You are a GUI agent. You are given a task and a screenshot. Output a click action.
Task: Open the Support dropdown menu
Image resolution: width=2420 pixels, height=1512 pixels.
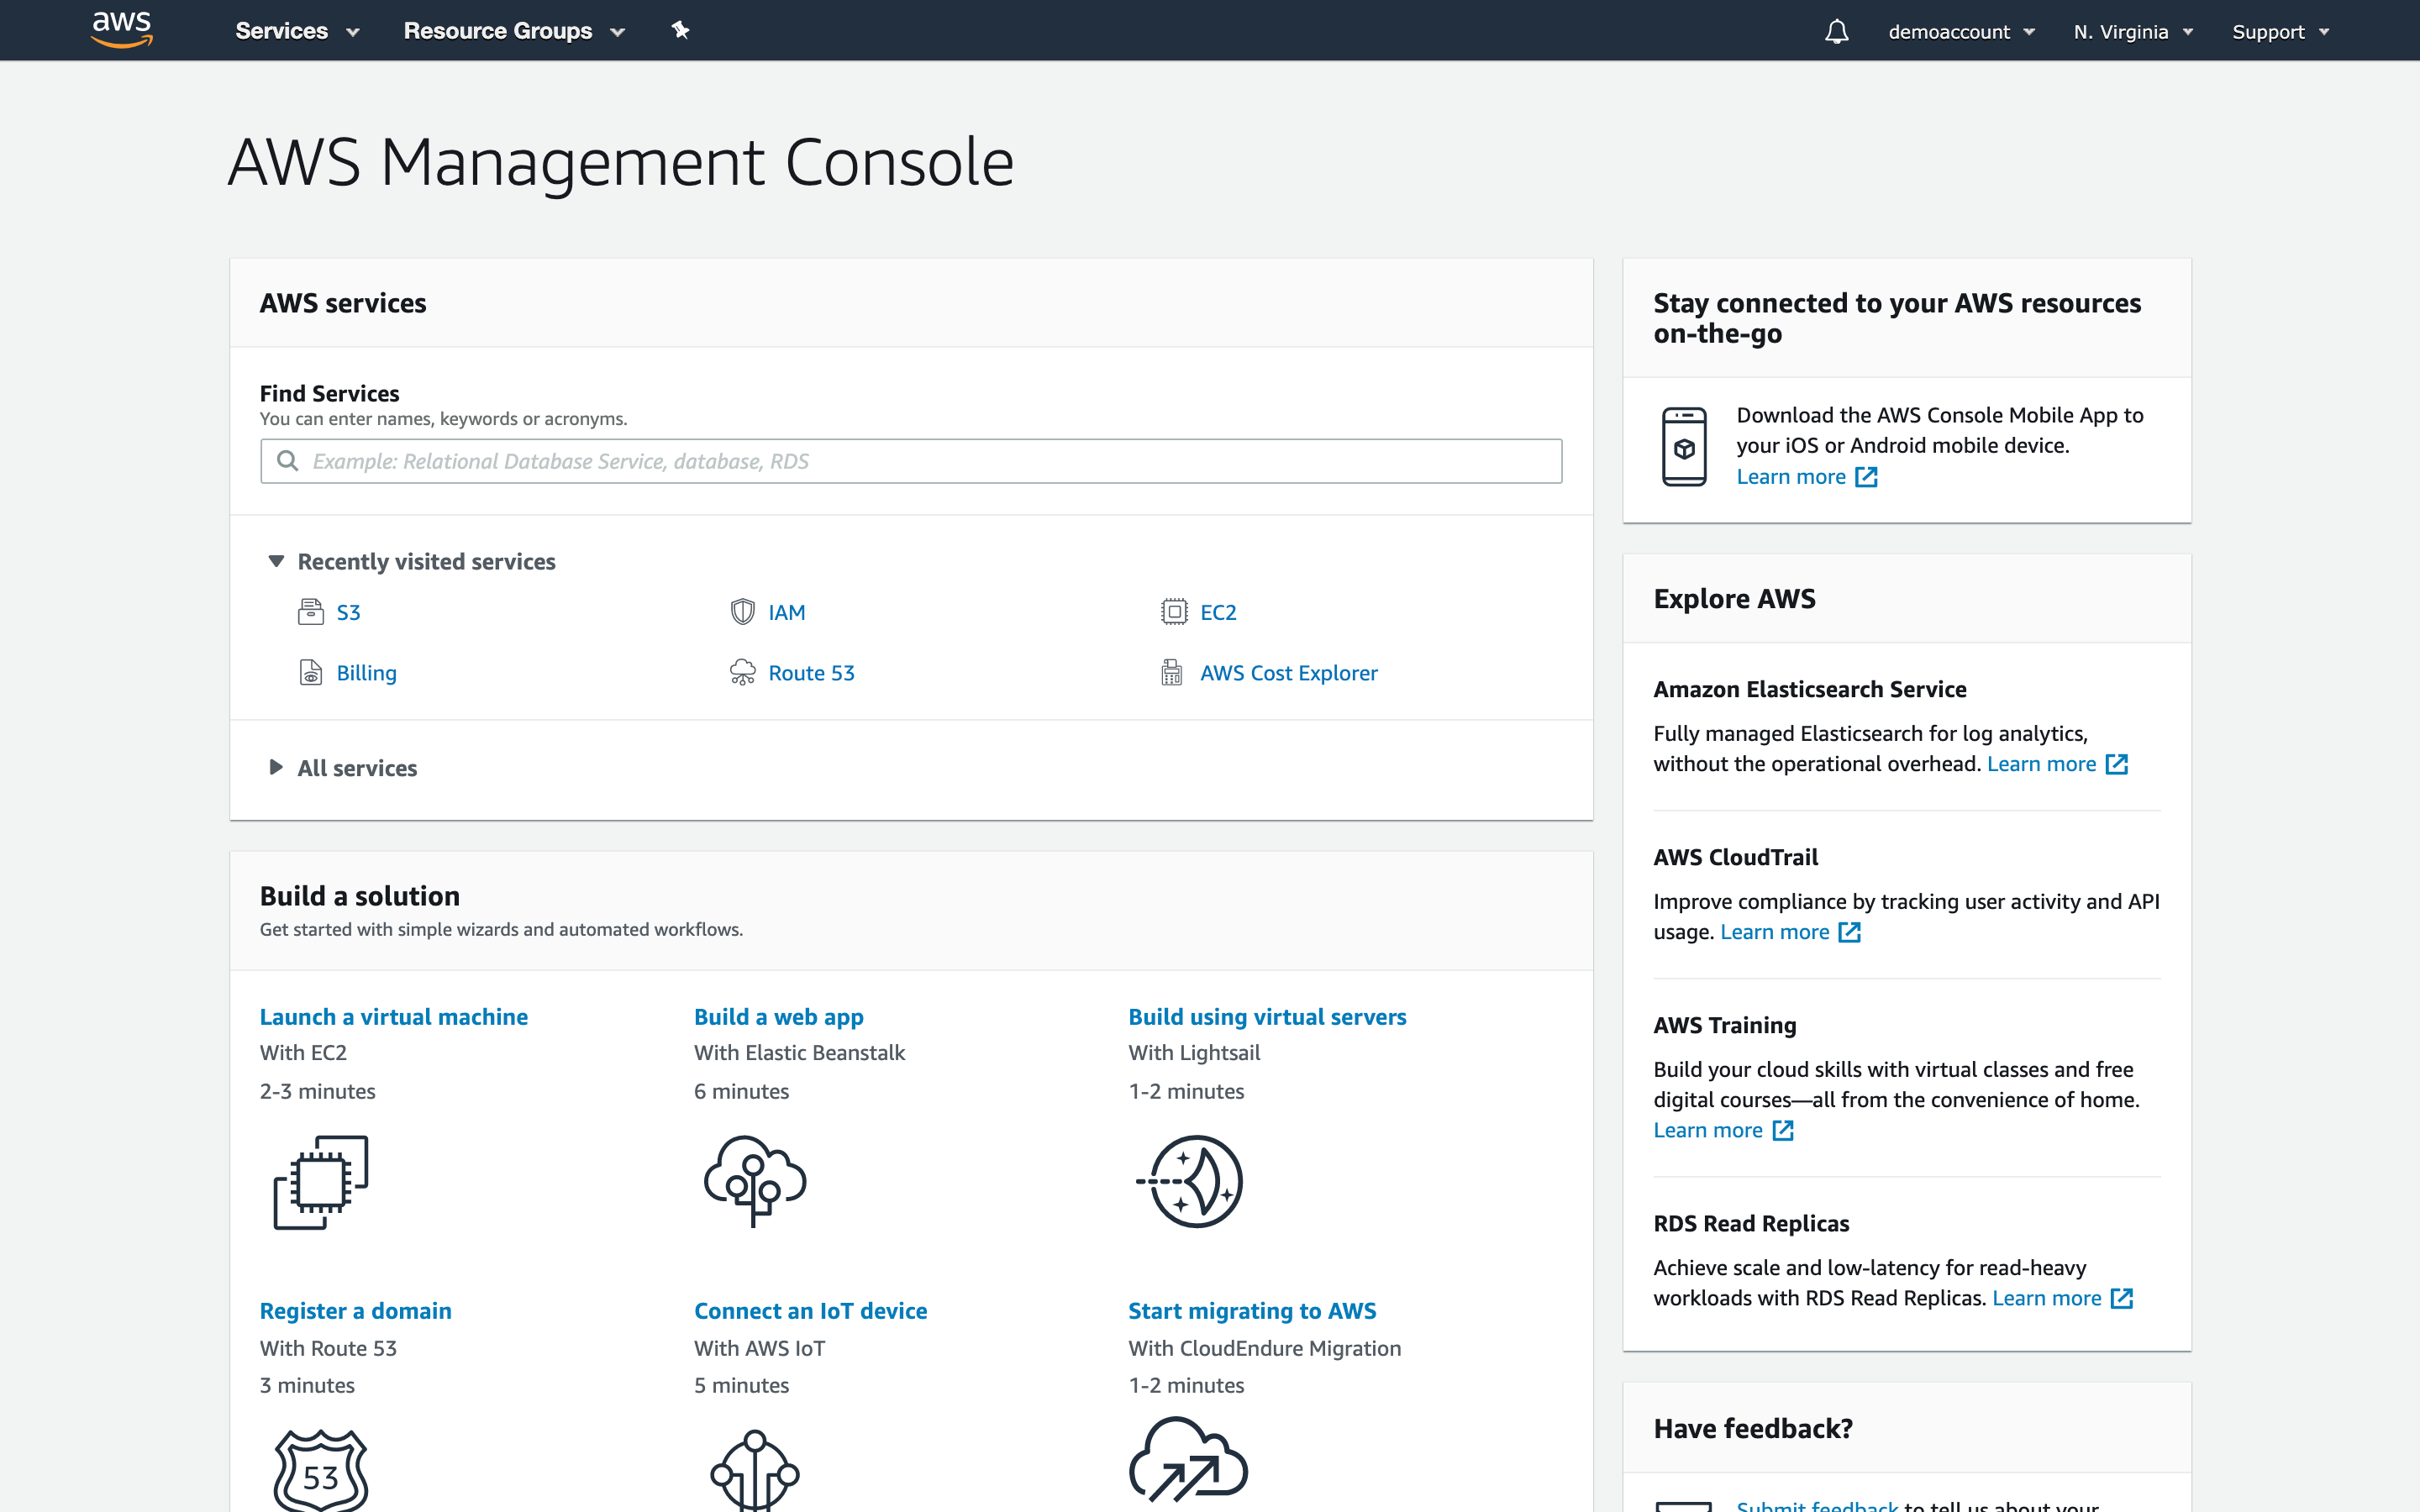point(2280,32)
